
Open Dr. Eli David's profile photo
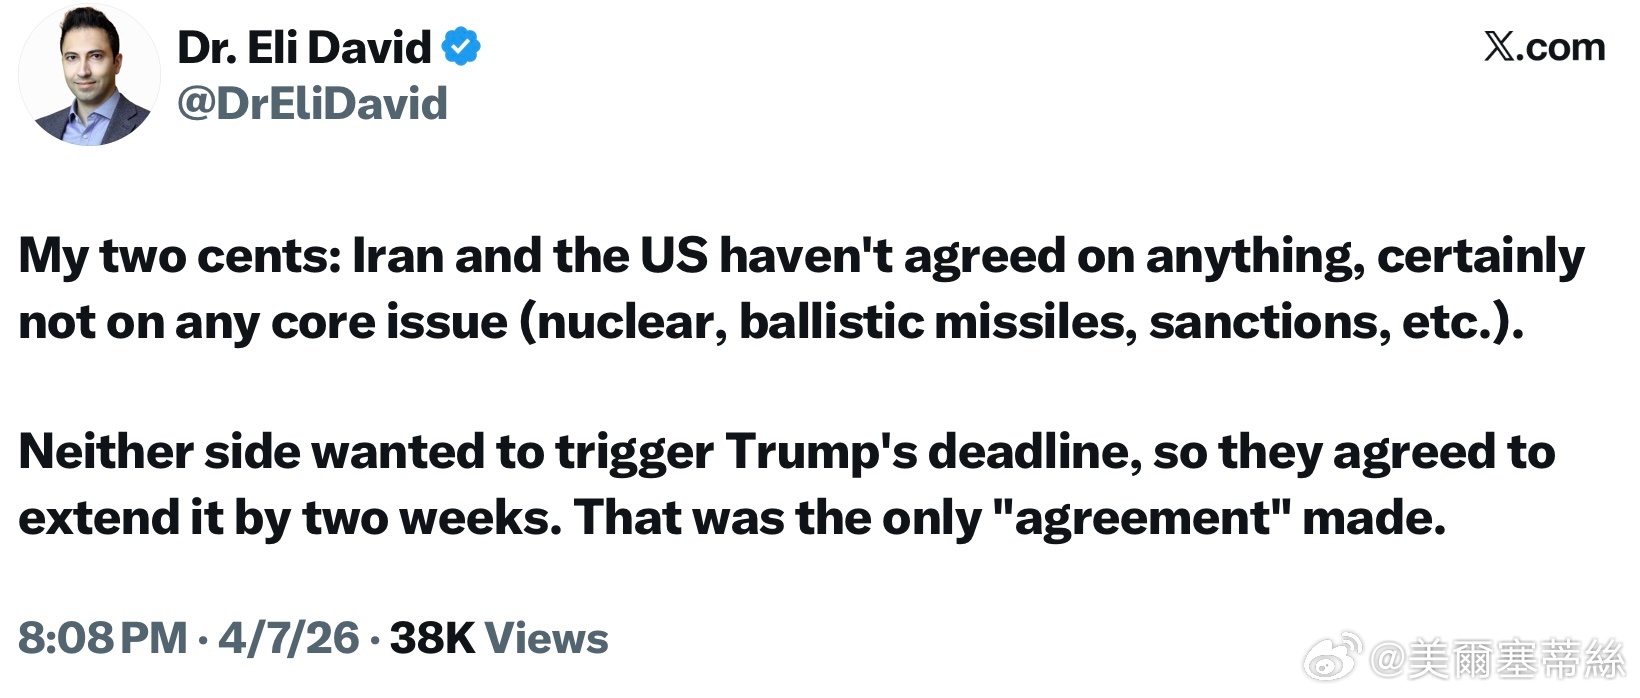89,75
